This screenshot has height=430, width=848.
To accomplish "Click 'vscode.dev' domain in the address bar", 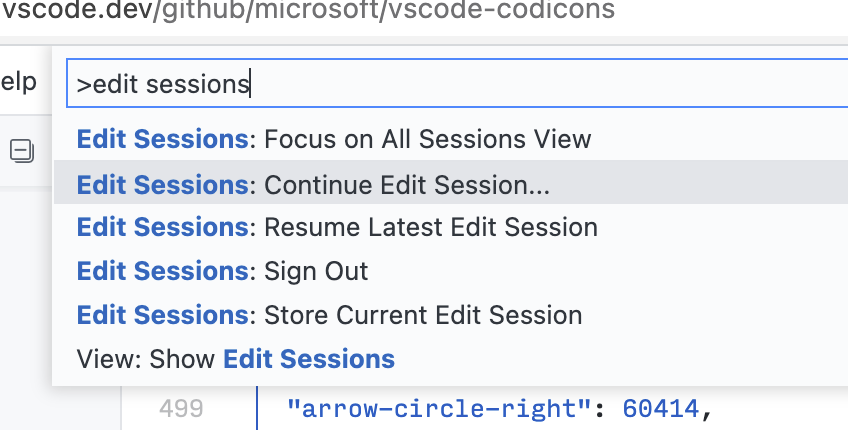I will [77, 10].
